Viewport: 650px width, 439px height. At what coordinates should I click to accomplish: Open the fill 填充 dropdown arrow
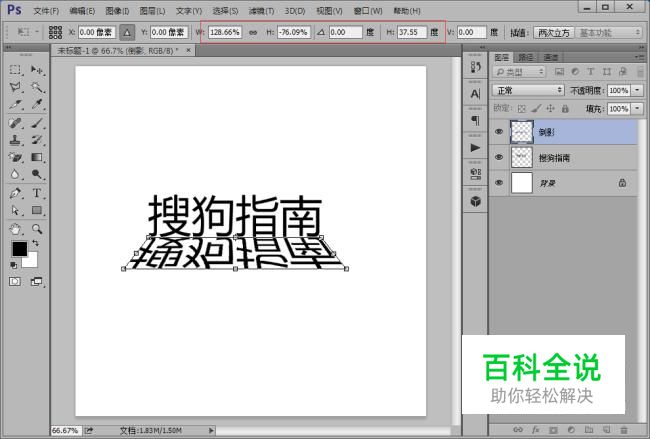[x=637, y=109]
